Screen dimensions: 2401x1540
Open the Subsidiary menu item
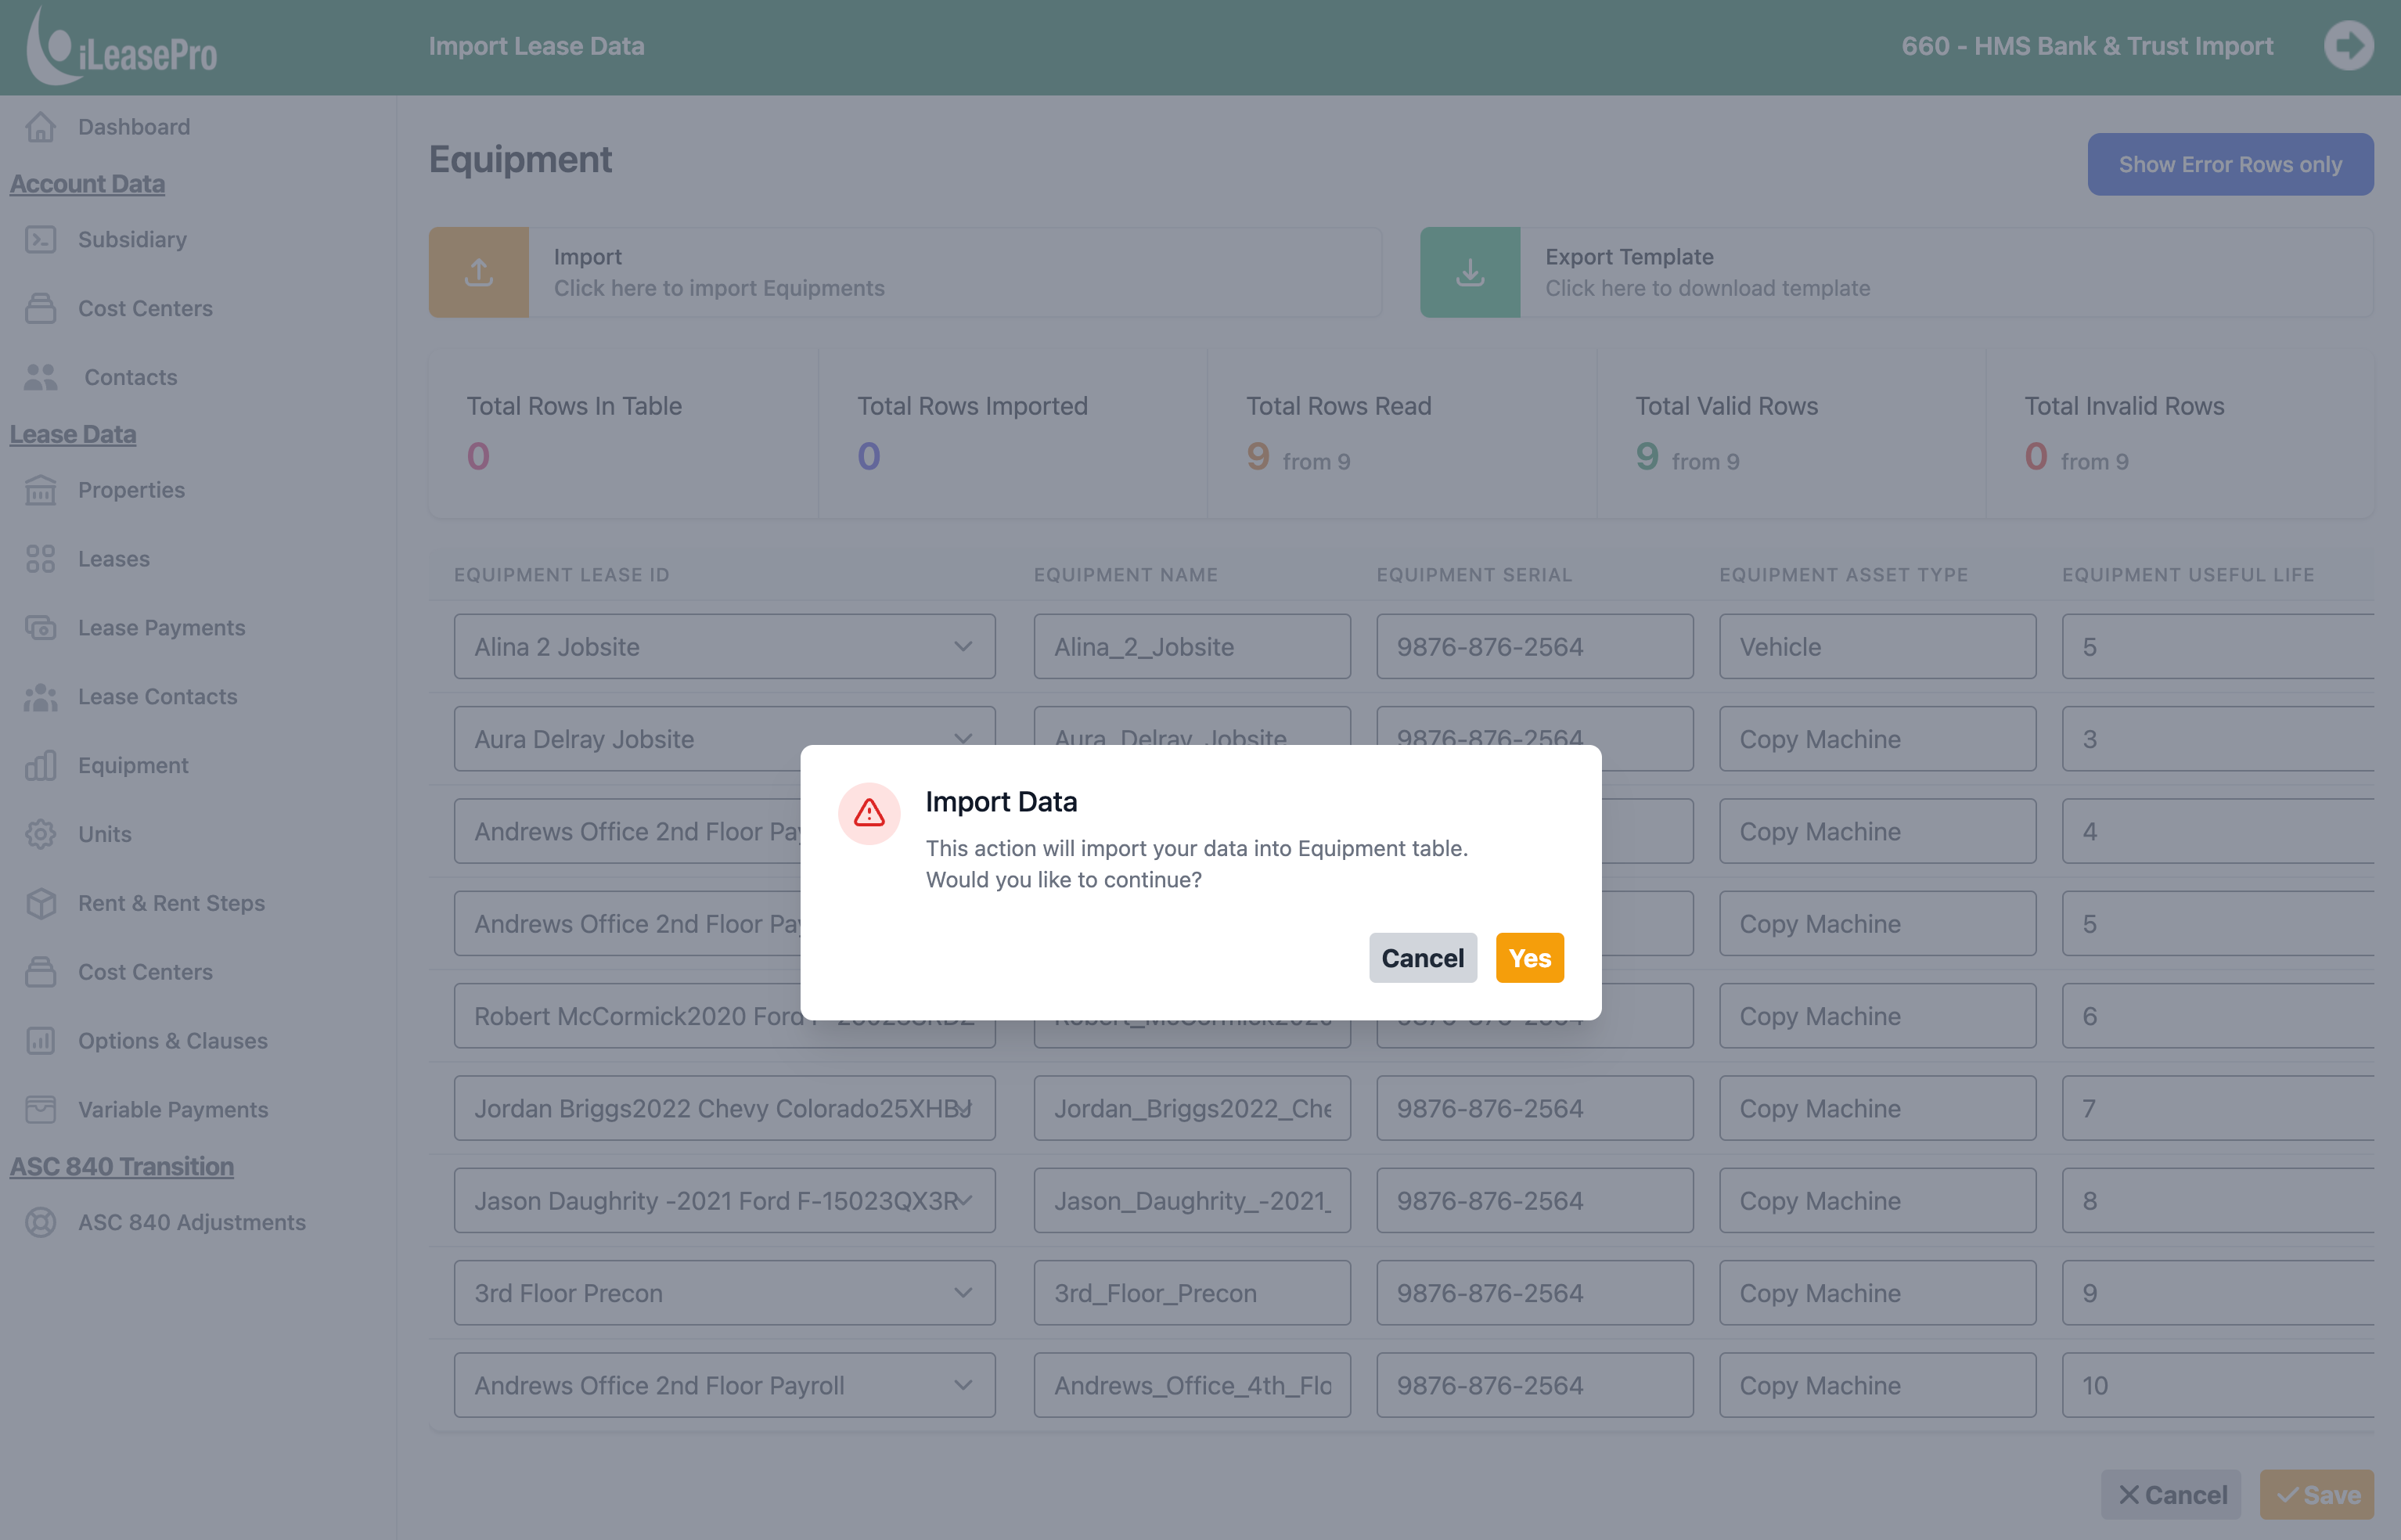(133, 239)
